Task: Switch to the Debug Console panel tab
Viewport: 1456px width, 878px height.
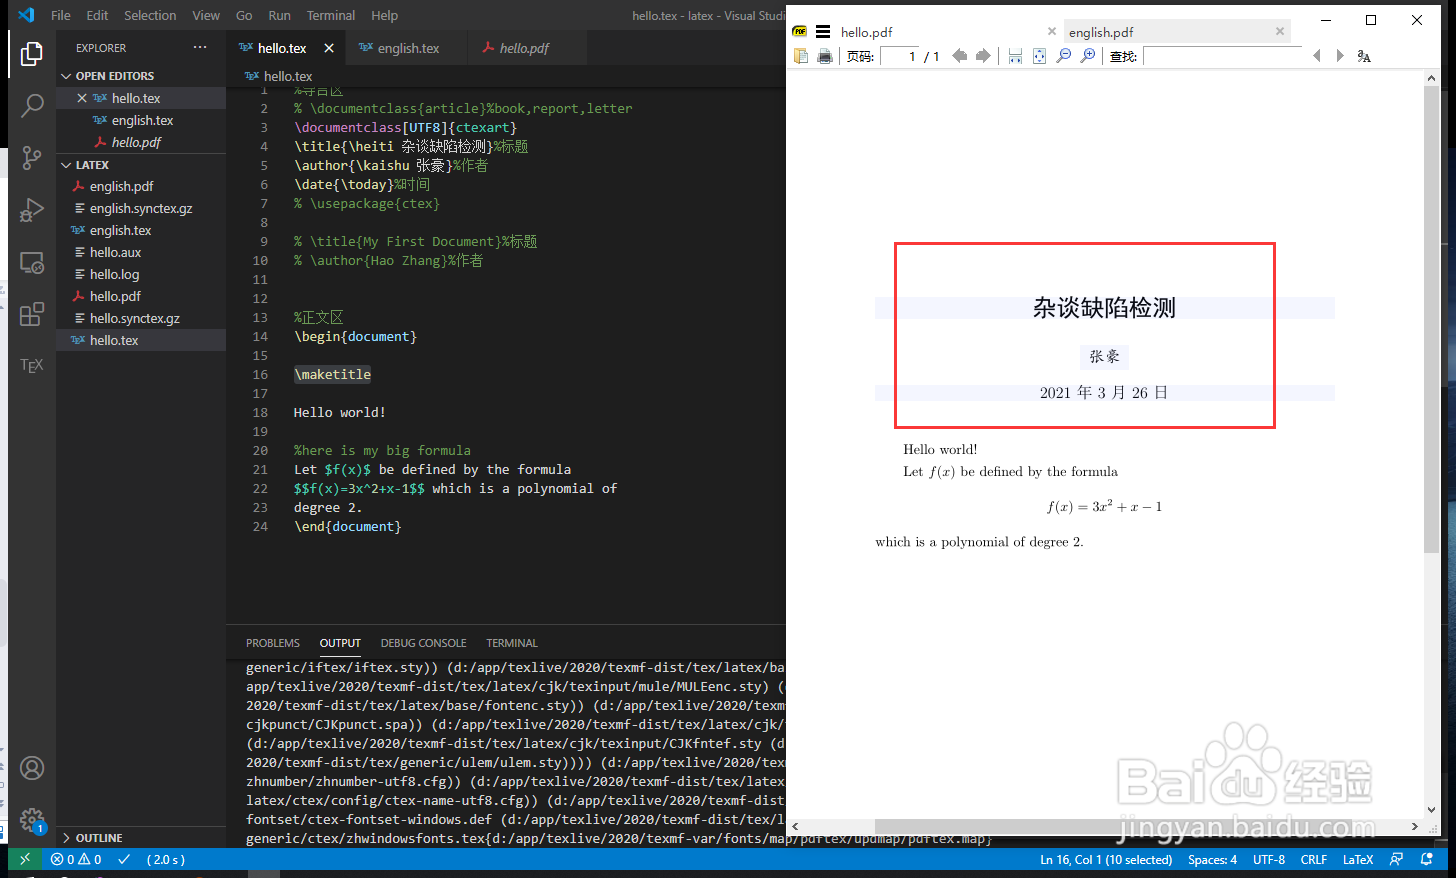Action: (x=423, y=643)
